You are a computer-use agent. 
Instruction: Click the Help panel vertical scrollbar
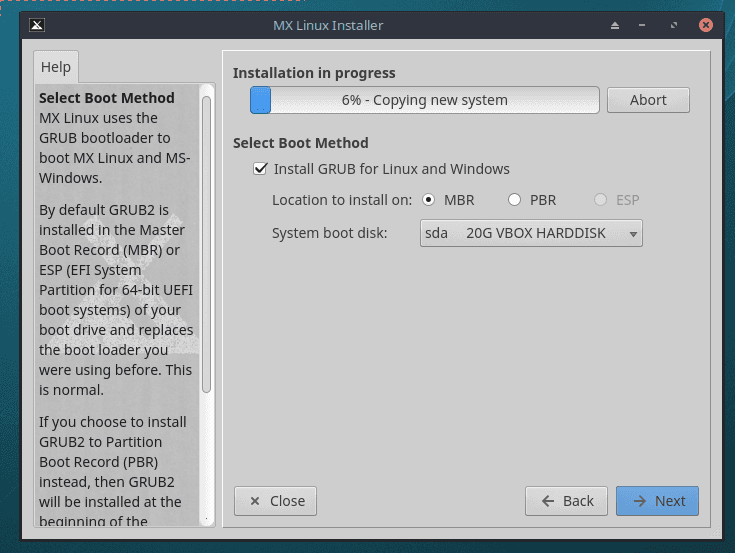[x=206, y=244]
